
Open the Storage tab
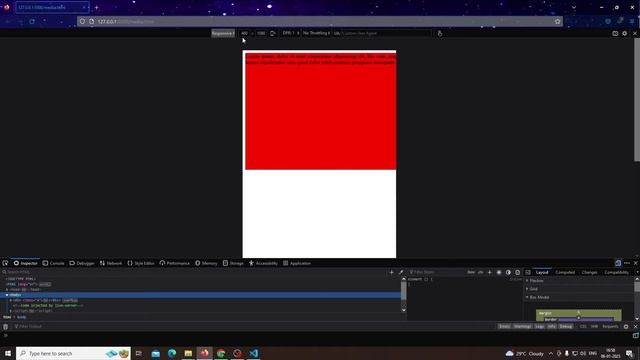point(233,263)
